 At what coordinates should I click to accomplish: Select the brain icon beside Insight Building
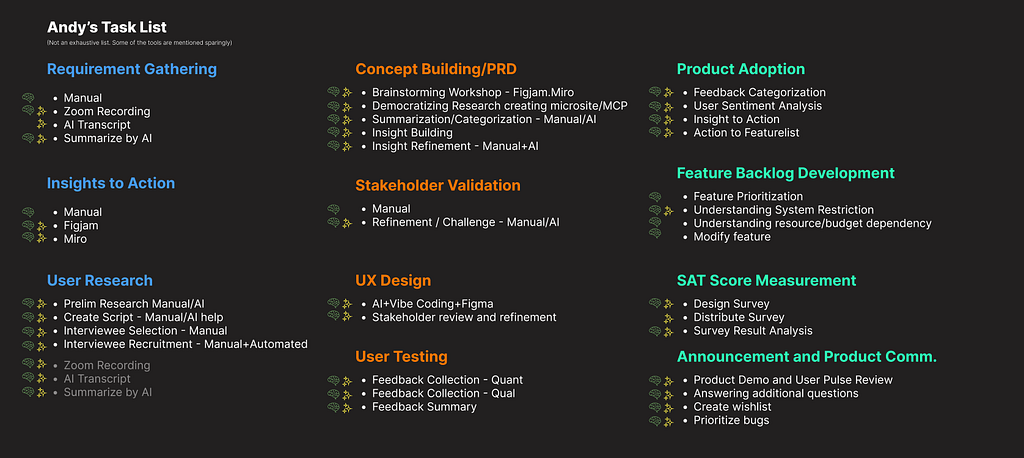click(x=334, y=133)
